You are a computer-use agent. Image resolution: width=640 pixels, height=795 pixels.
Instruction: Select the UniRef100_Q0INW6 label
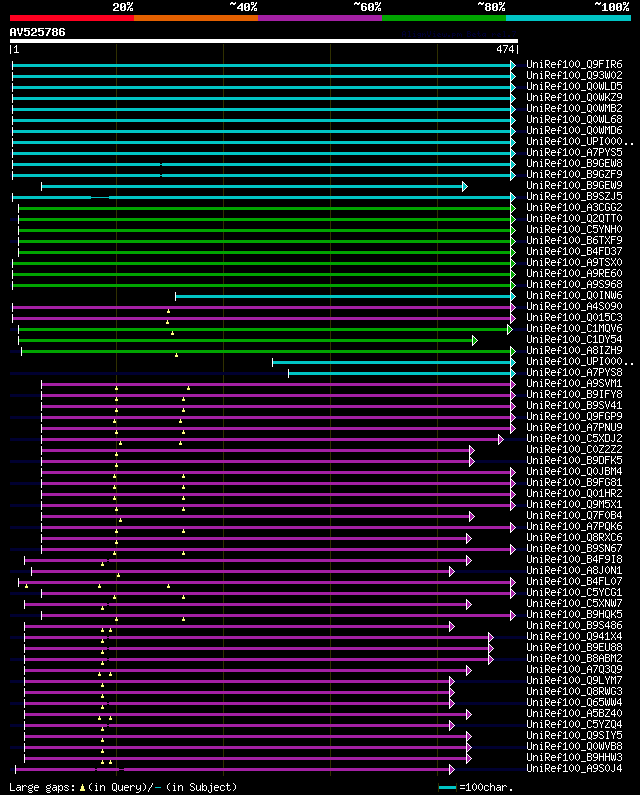point(574,296)
